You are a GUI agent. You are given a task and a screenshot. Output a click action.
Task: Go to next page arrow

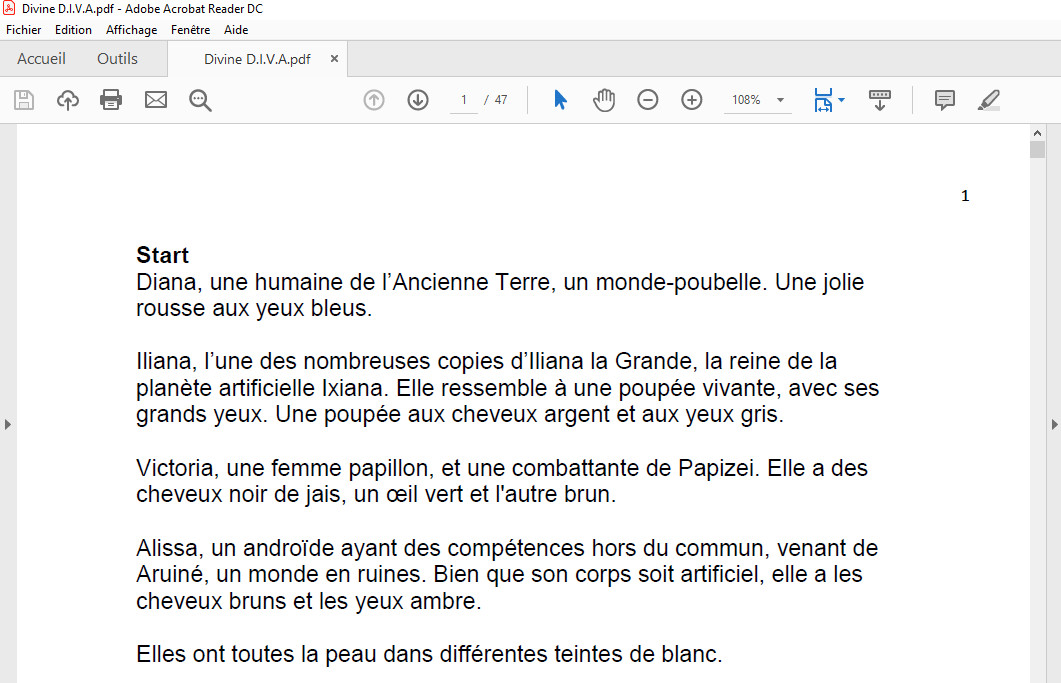(x=418, y=100)
